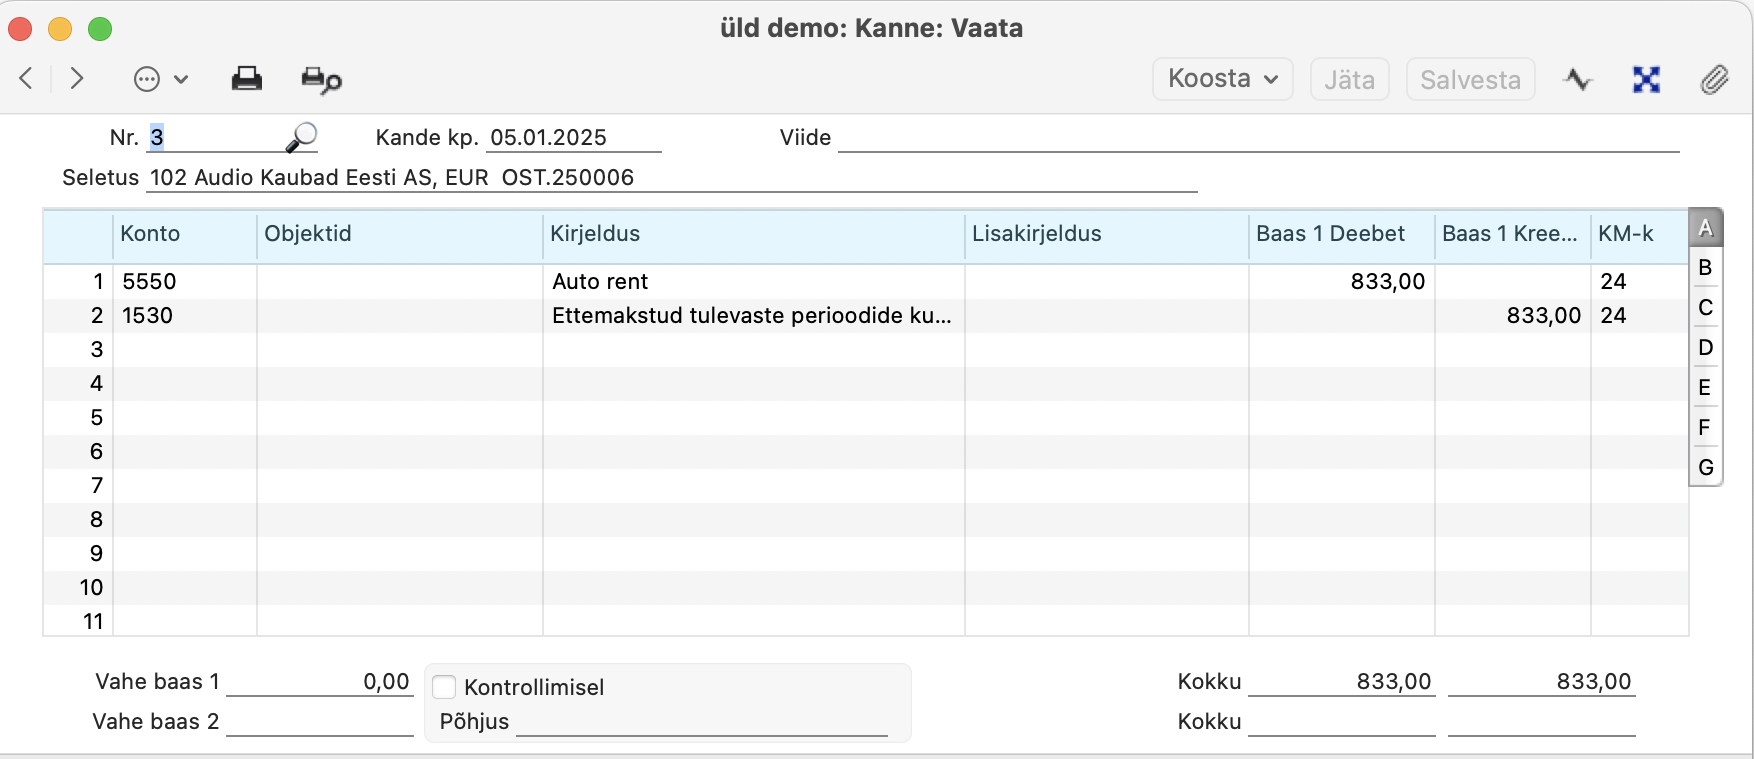Viewport: 1754px width, 759px height.
Task: Click the printer icon
Action: [246, 79]
